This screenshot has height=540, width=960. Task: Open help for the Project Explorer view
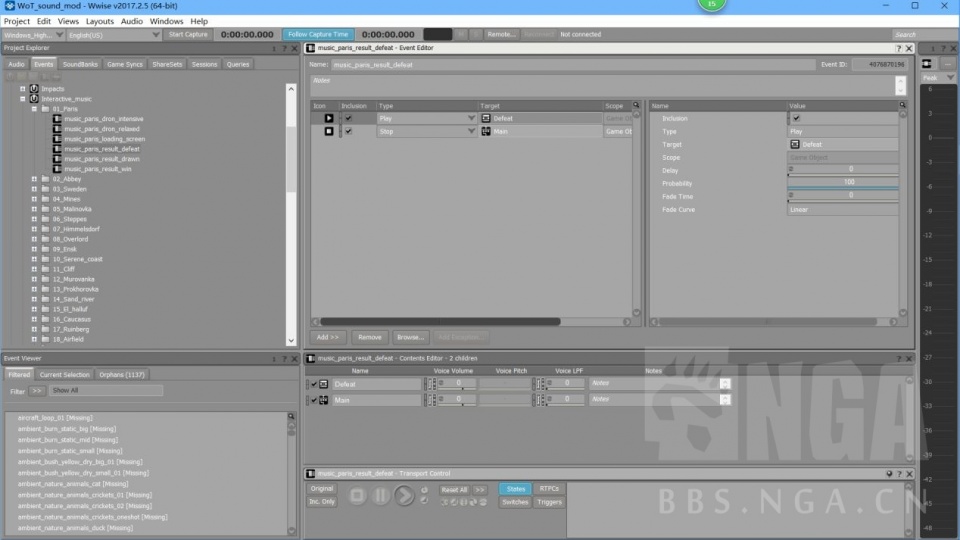[x=284, y=48]
